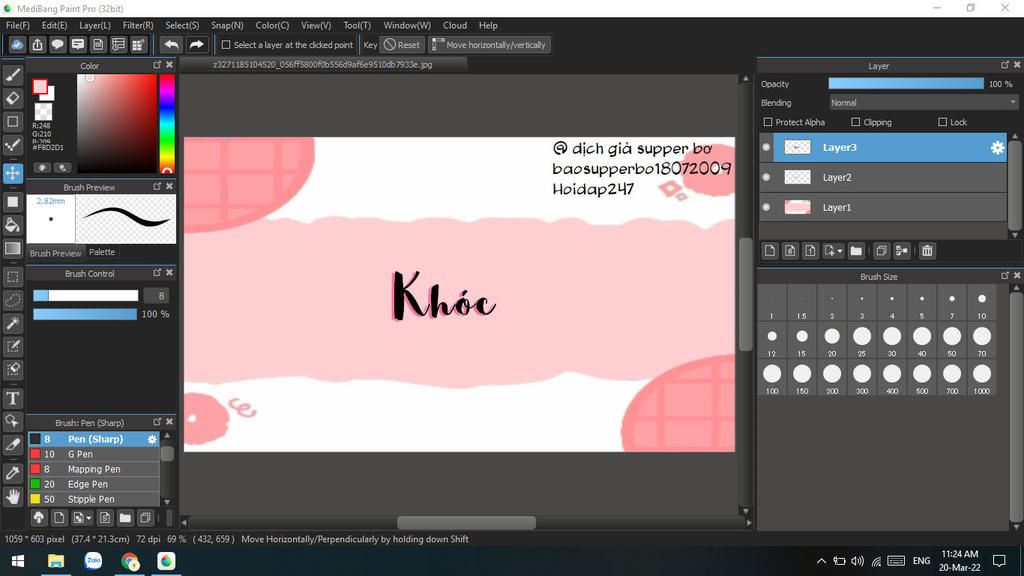Expand the add-layer dropdown arrow
This screenshot has width=1024, height=576.
840,251
